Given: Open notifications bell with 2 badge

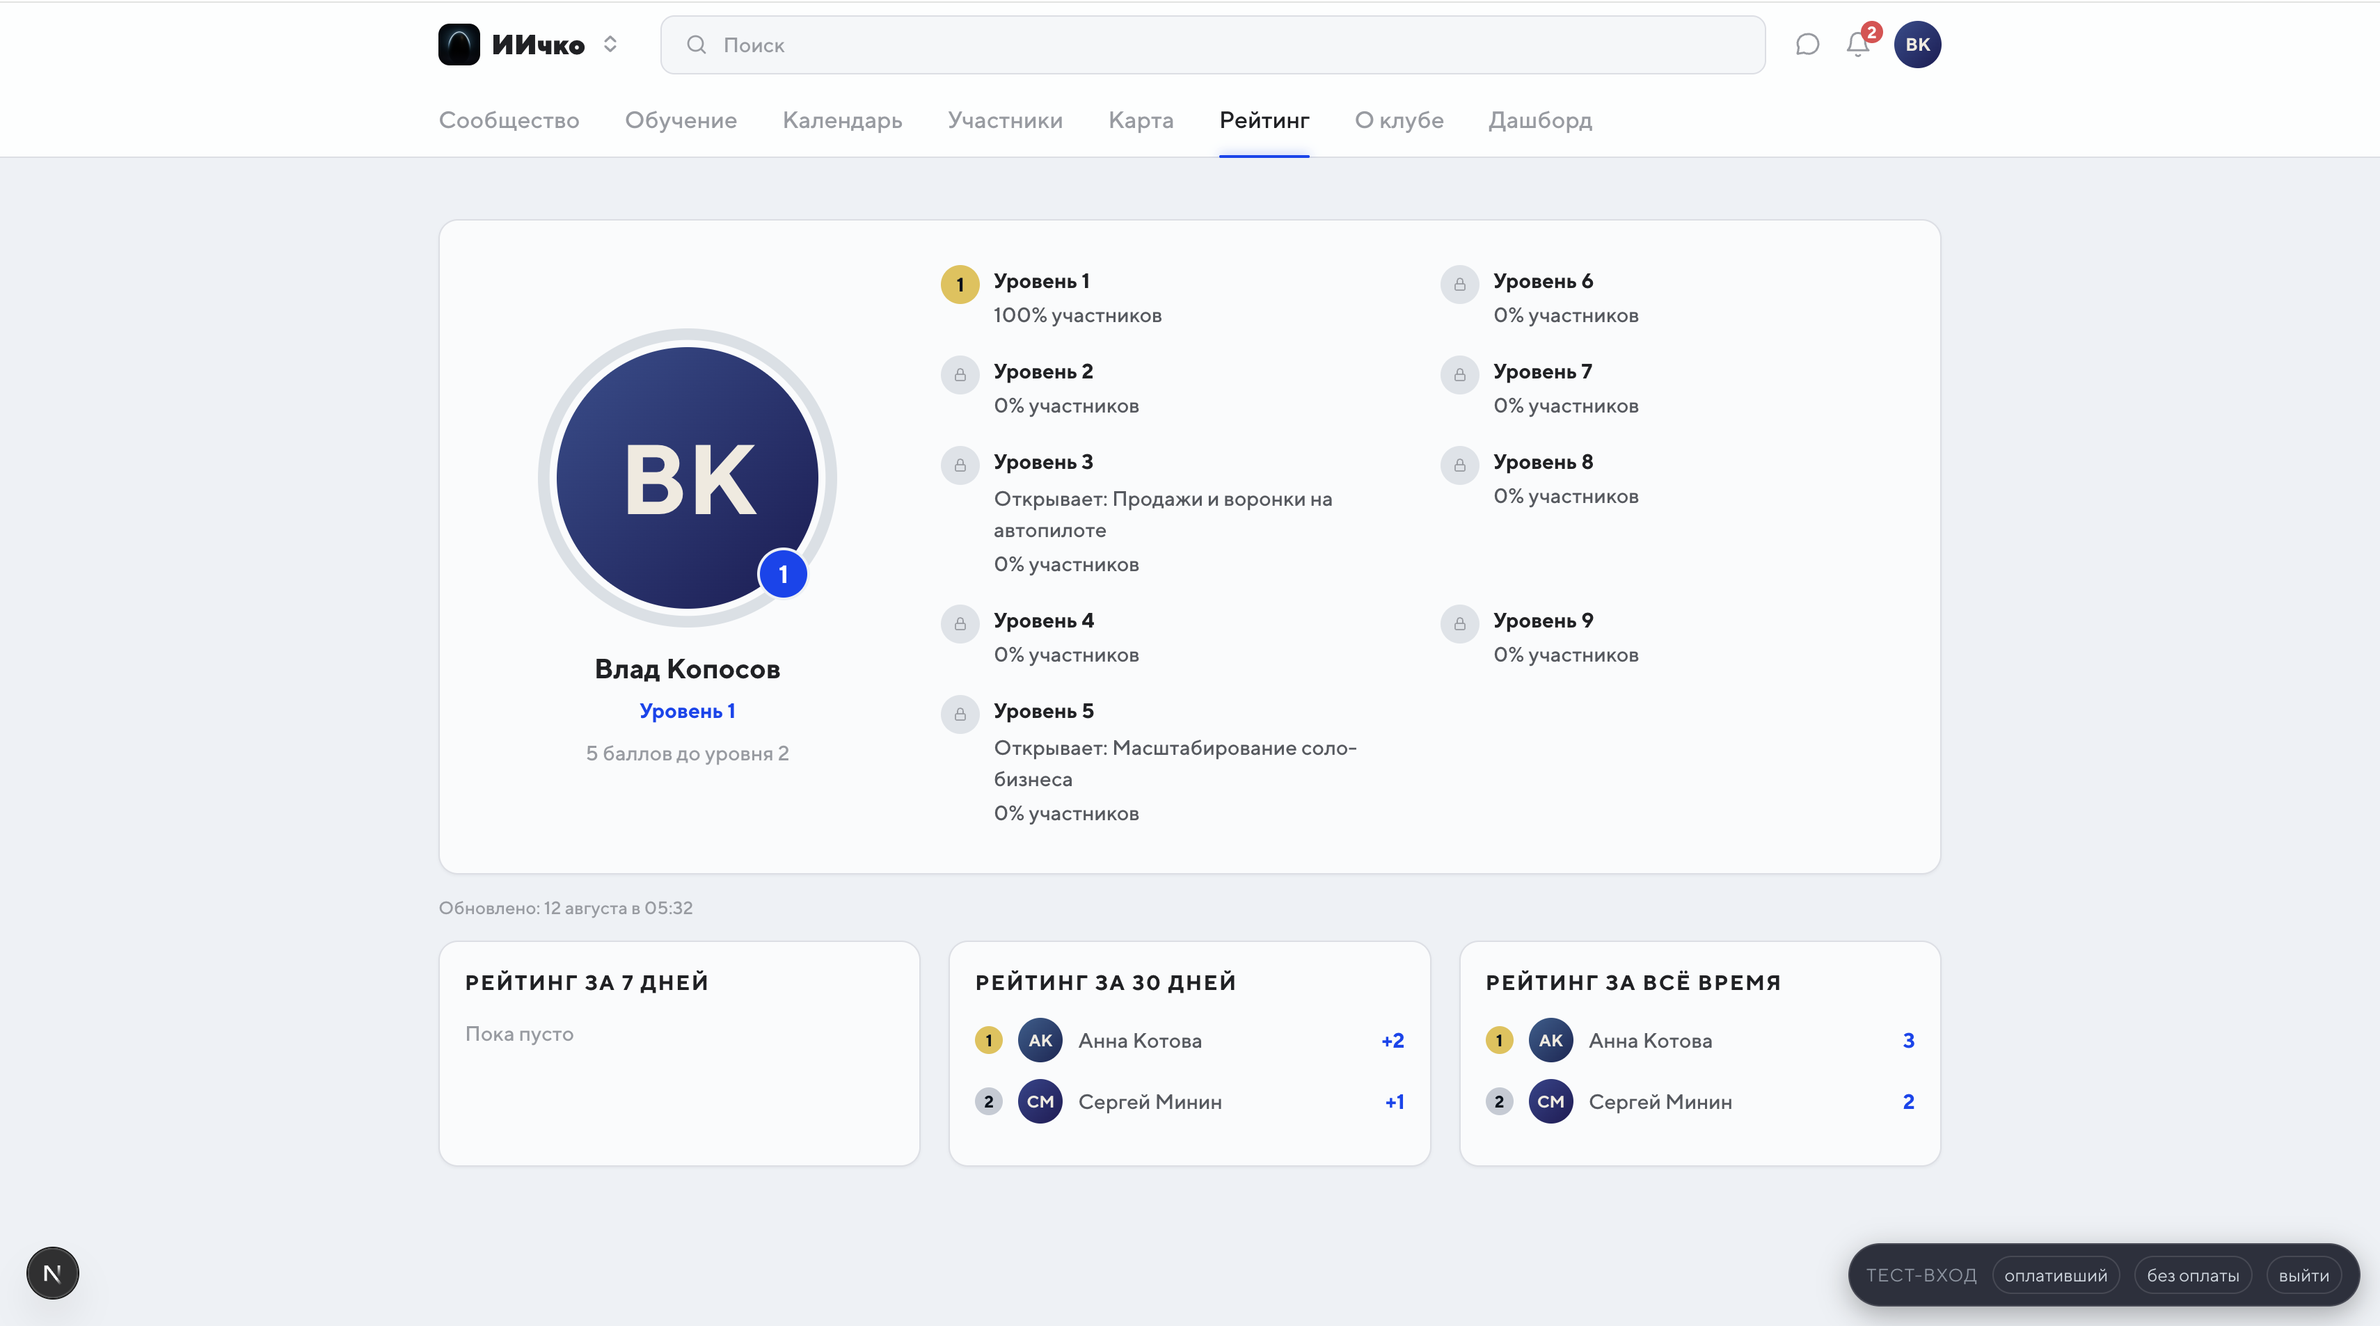Looking at the screenshot, I should 1859,44.
